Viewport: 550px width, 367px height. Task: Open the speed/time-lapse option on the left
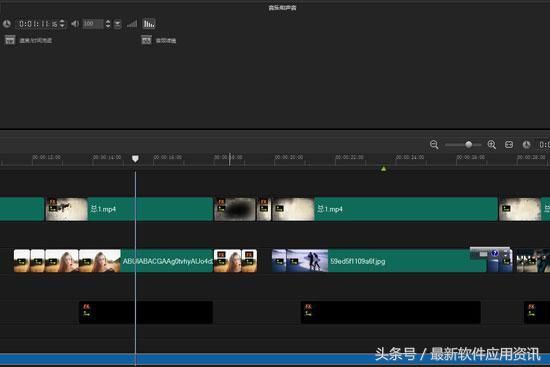pyautogui.click(x=28, y=40)
